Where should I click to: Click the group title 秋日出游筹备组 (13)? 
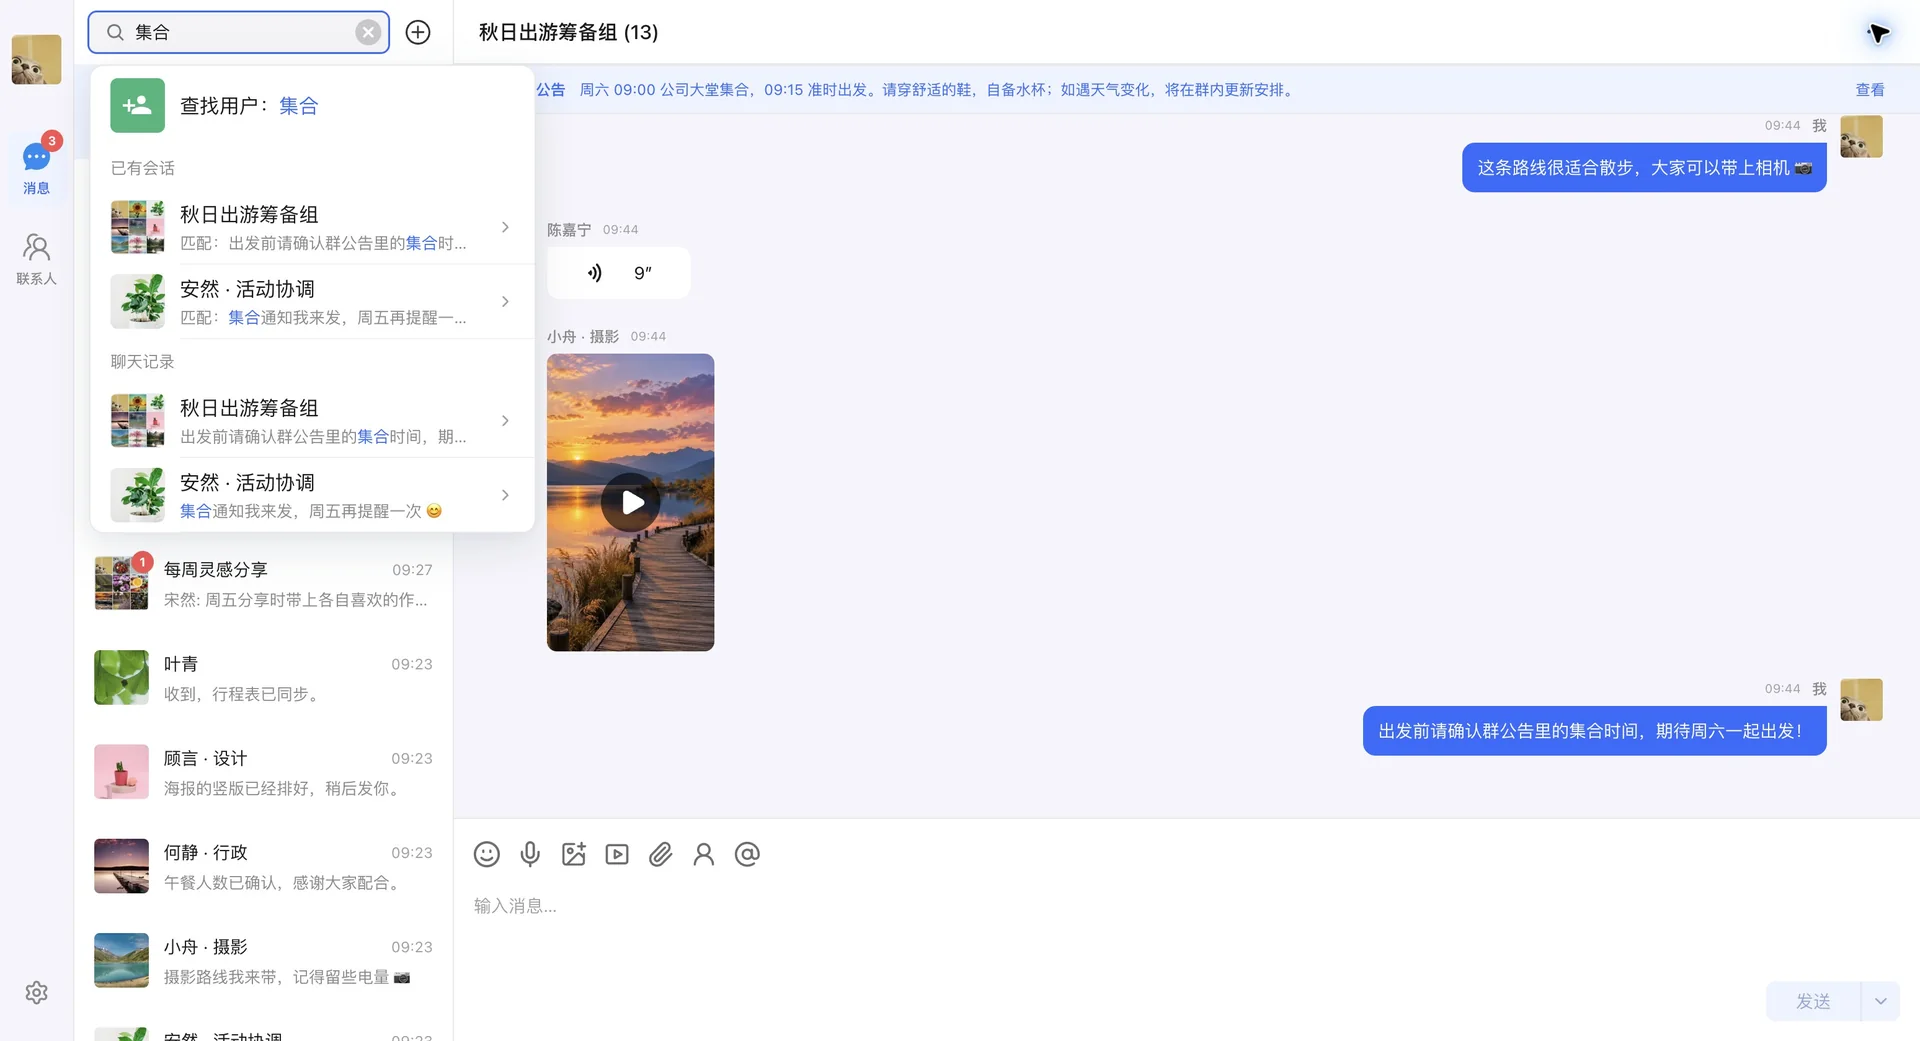(568, 32)
